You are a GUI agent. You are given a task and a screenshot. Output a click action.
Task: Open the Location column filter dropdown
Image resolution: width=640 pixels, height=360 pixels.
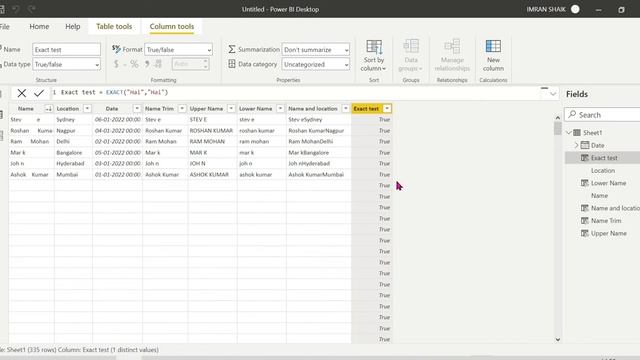(87, 109)
